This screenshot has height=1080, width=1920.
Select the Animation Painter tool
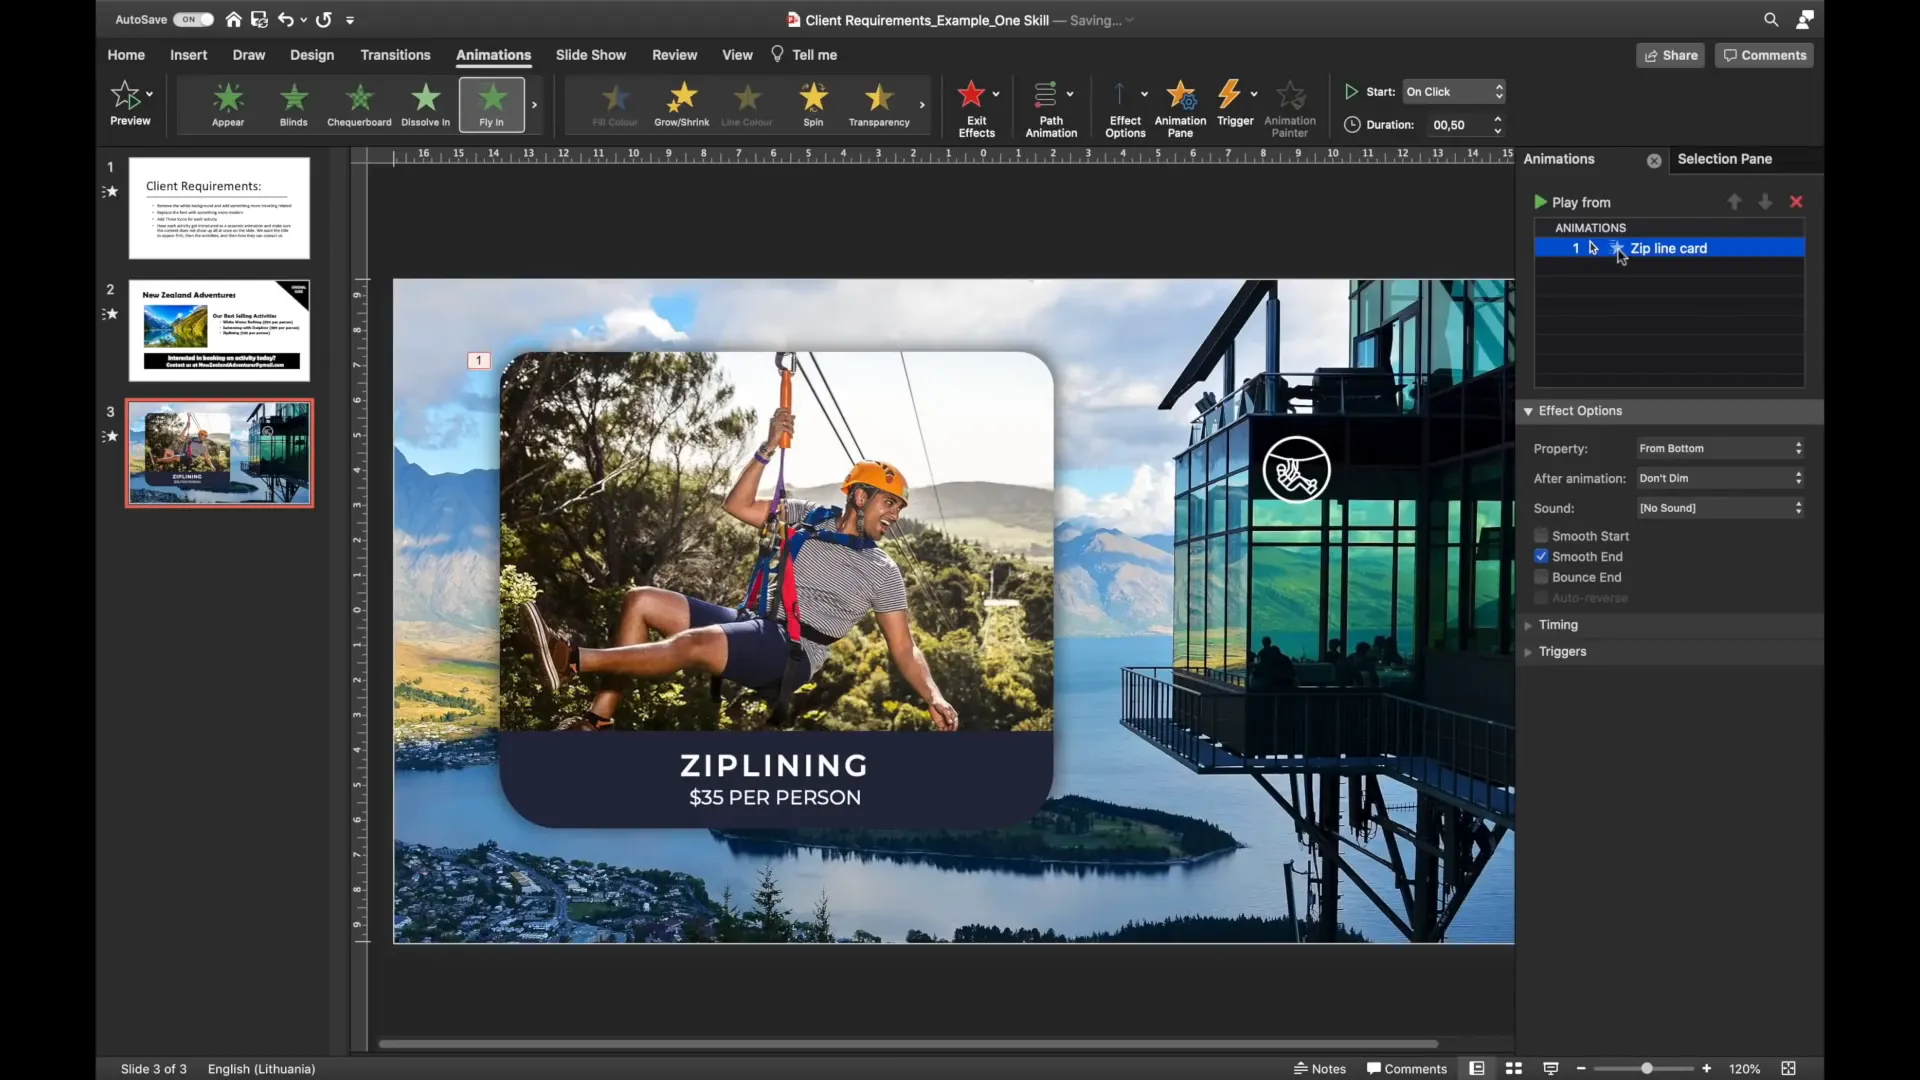click(x=1290, y=105)
